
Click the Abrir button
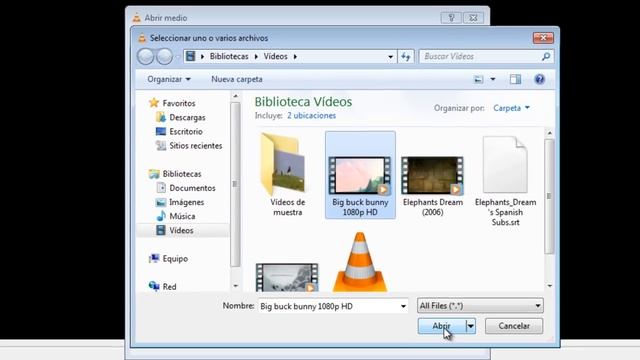pos(442,326)
